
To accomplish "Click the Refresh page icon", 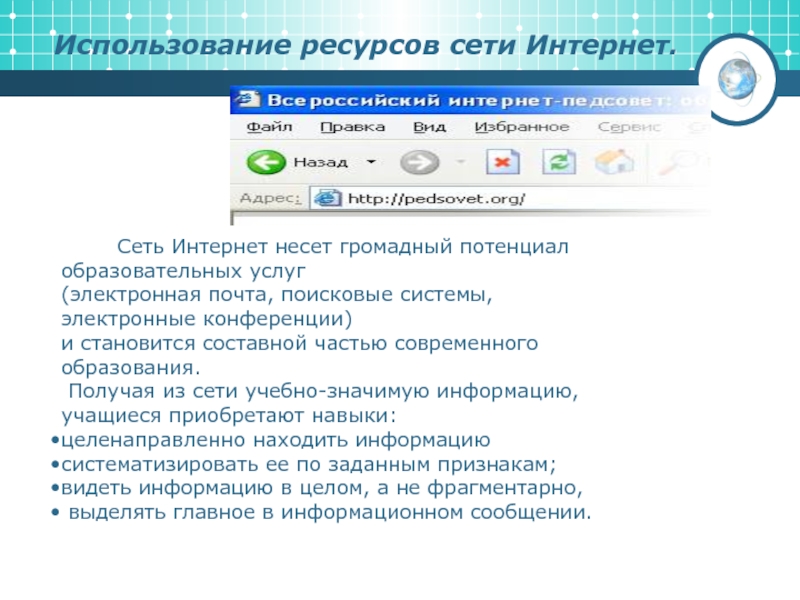I will [559, 162].
